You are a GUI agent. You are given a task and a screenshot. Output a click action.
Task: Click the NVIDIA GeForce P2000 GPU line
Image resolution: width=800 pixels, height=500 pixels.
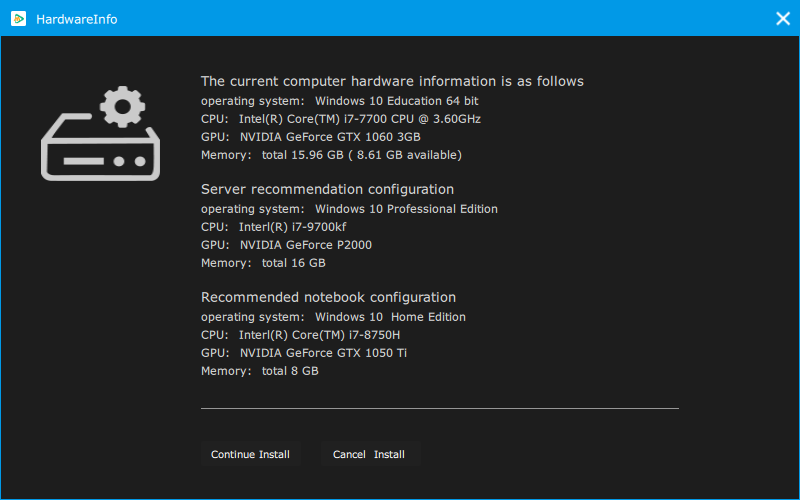(x=286, y=245)
